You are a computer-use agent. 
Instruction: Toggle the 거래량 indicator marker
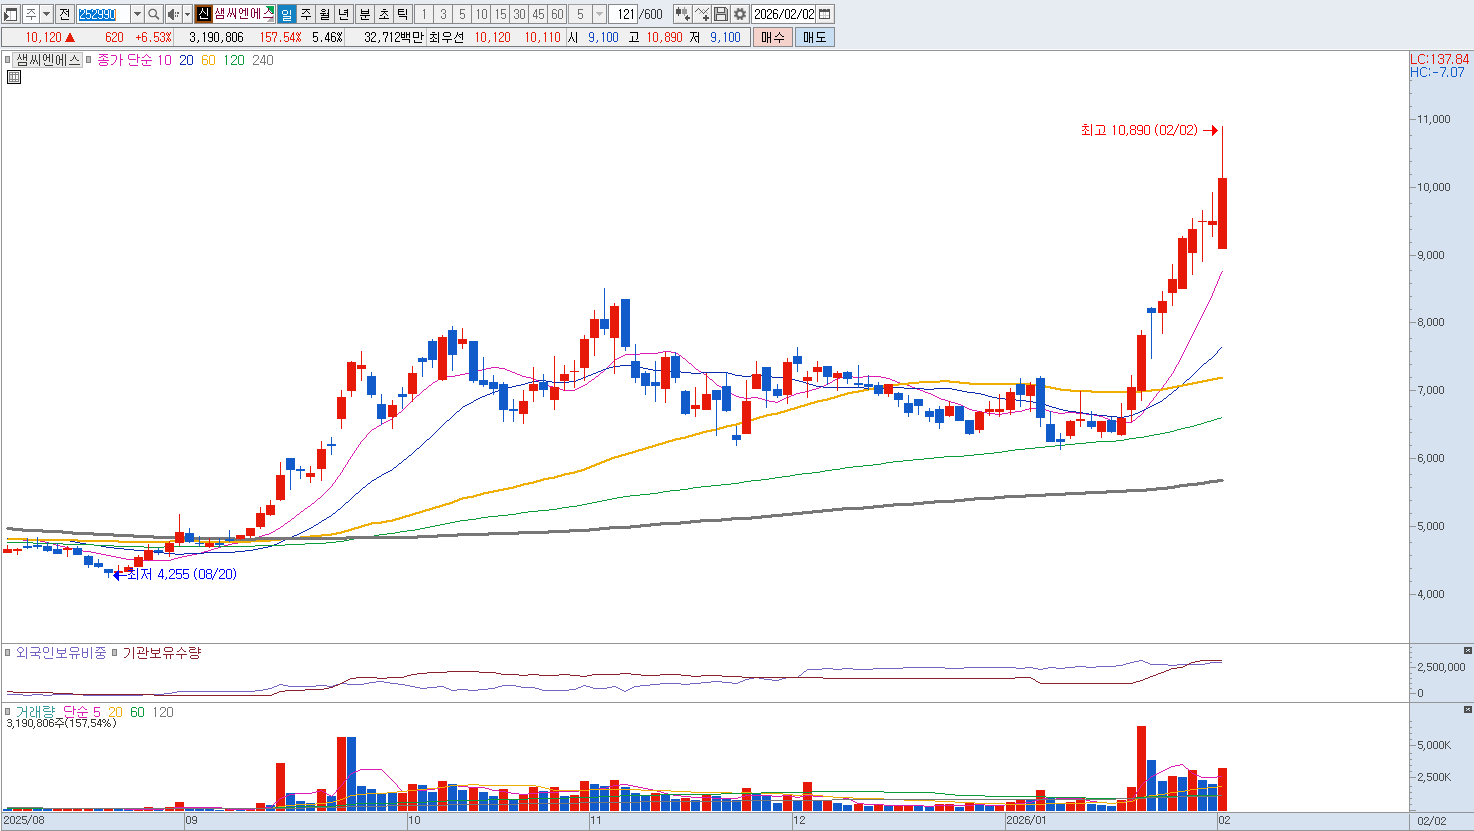(x=9, y=712)
